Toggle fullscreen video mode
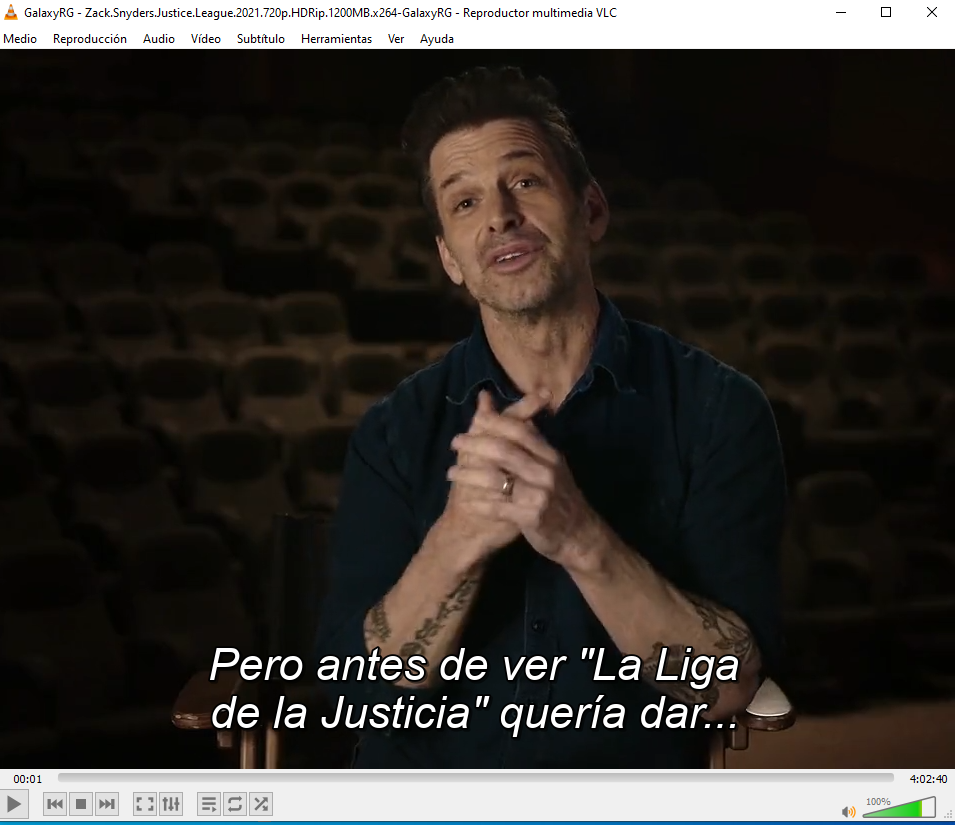 [x=144, y=804]
